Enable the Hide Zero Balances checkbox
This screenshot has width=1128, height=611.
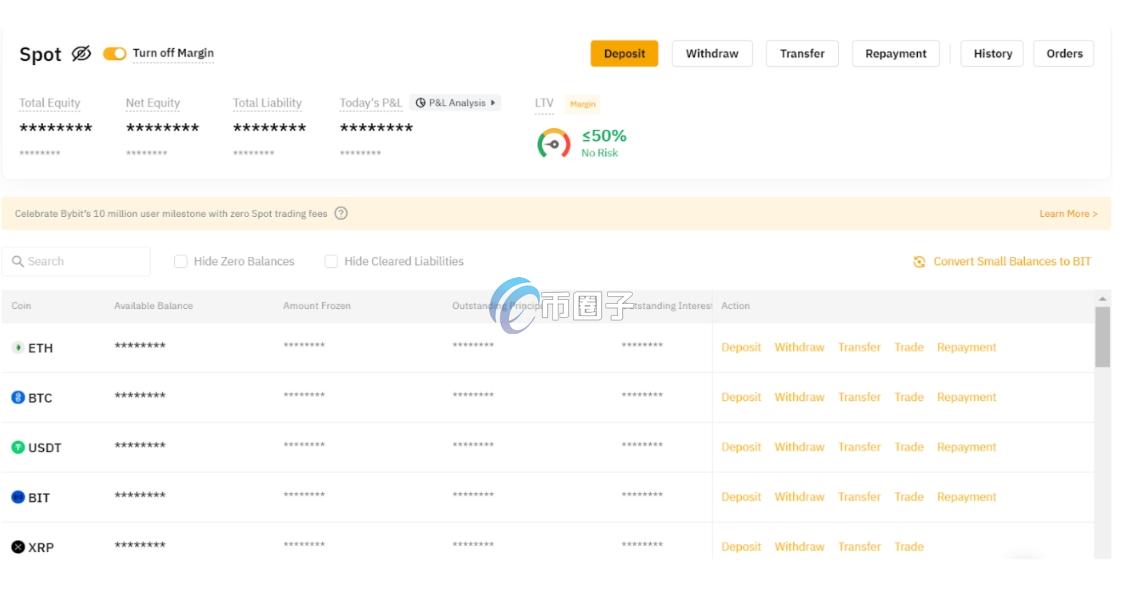point(181,262)
